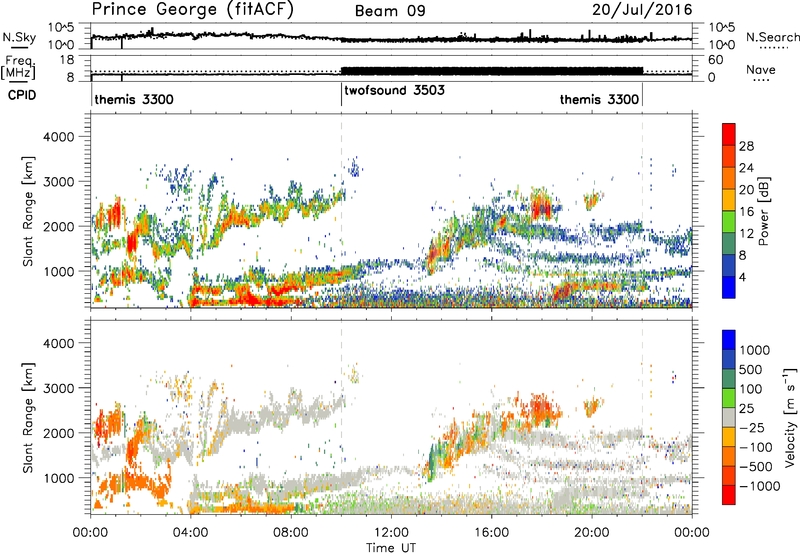Click the dashed CPID change line at 10:00 in power panel
The width and height of the screenshot is (800, 554).
pyautogui.click(x=341, y=211)
